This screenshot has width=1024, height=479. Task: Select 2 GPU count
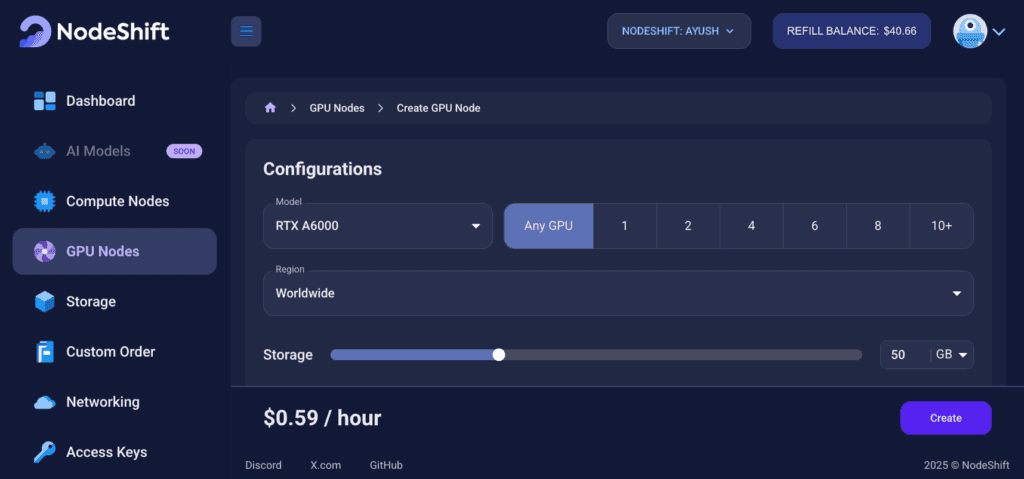click(688, 226)
